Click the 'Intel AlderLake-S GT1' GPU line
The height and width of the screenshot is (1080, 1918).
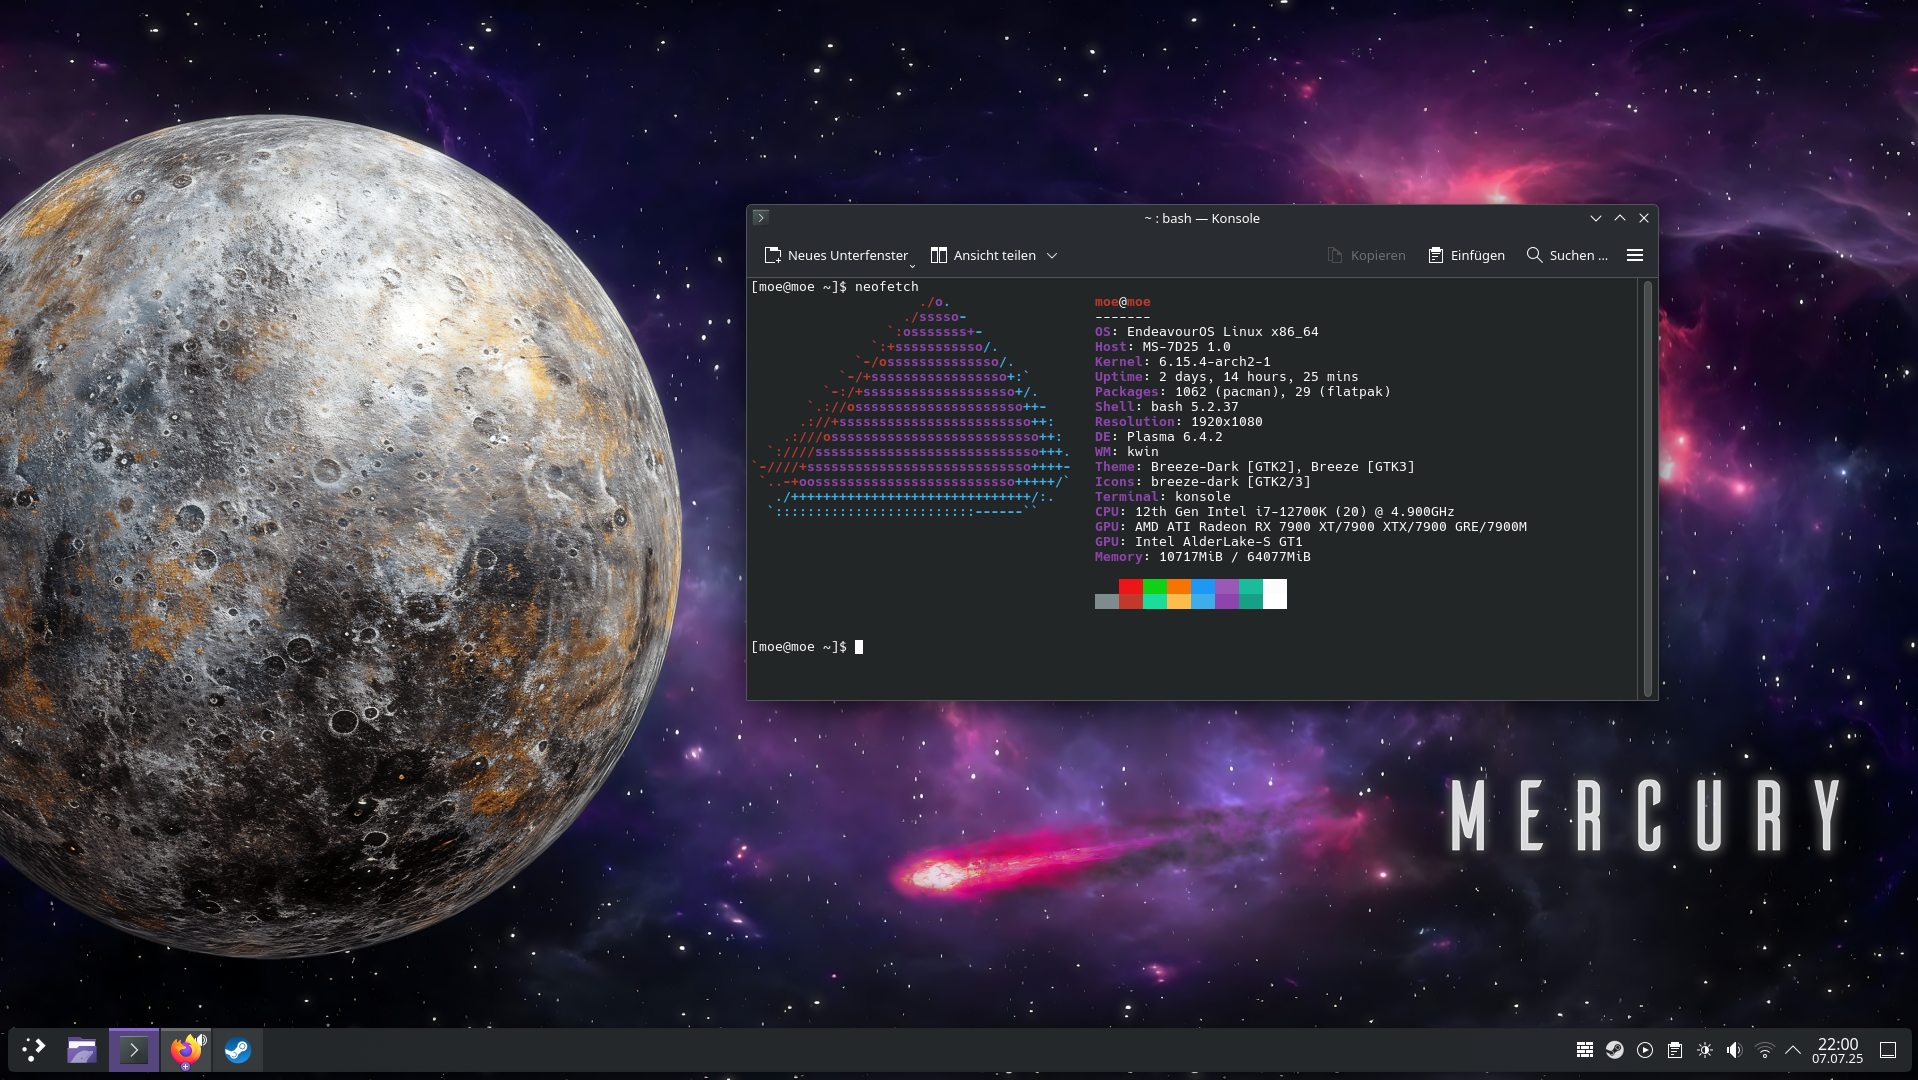pos(1199,542)
